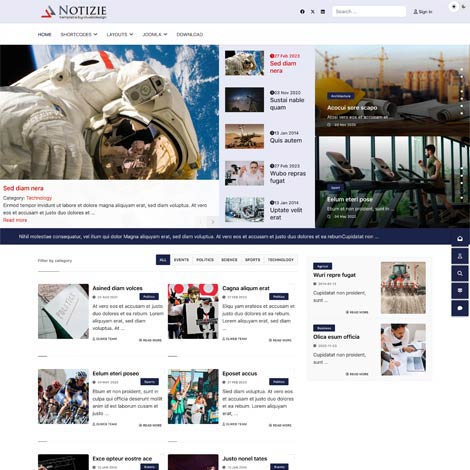Open the 'Eposet accus' article title
Viewport: 470px width, 470px height.
pos(240,373)
